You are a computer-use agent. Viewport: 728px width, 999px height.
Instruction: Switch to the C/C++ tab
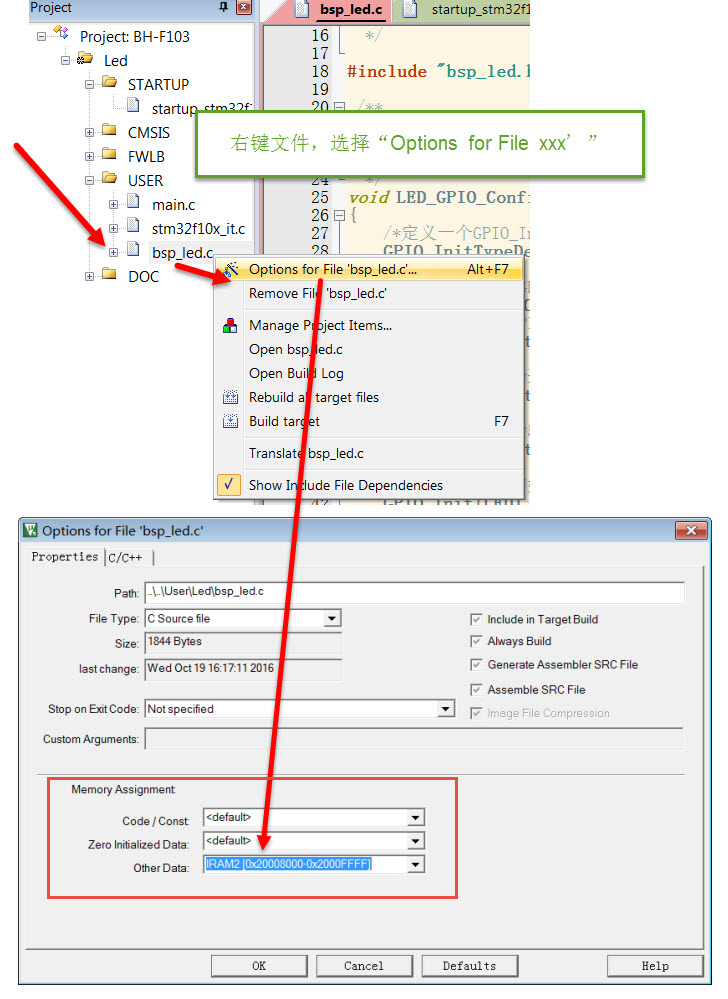126,558
